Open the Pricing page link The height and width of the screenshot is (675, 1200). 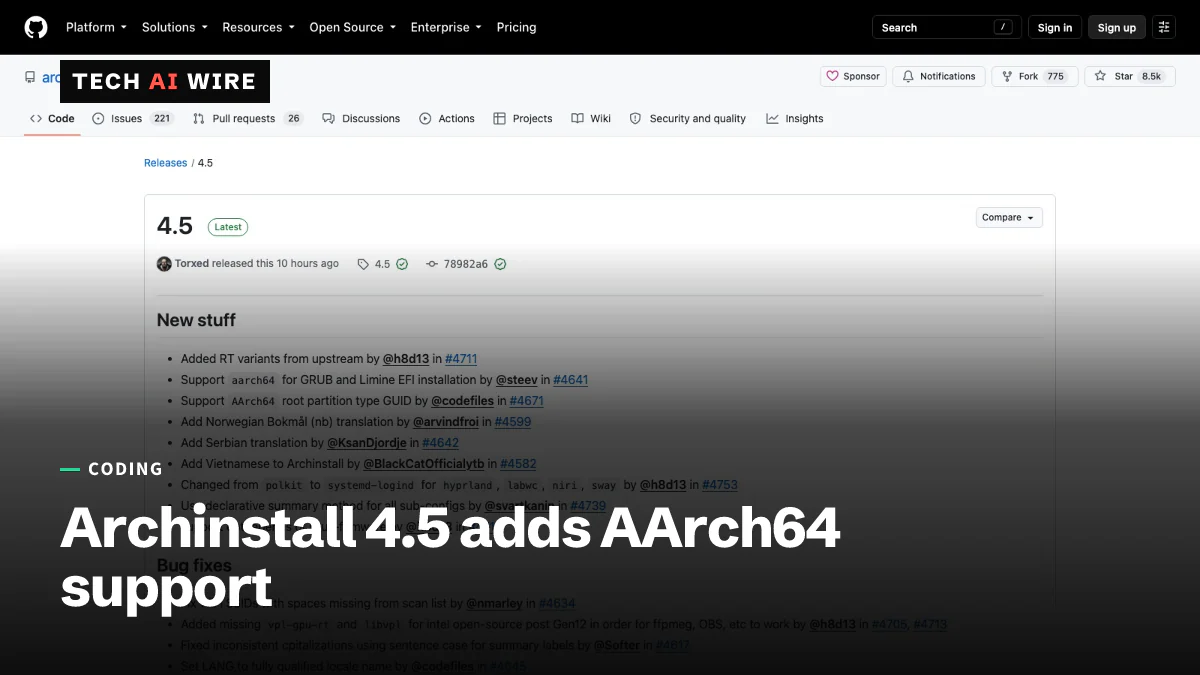pos(516,27)
